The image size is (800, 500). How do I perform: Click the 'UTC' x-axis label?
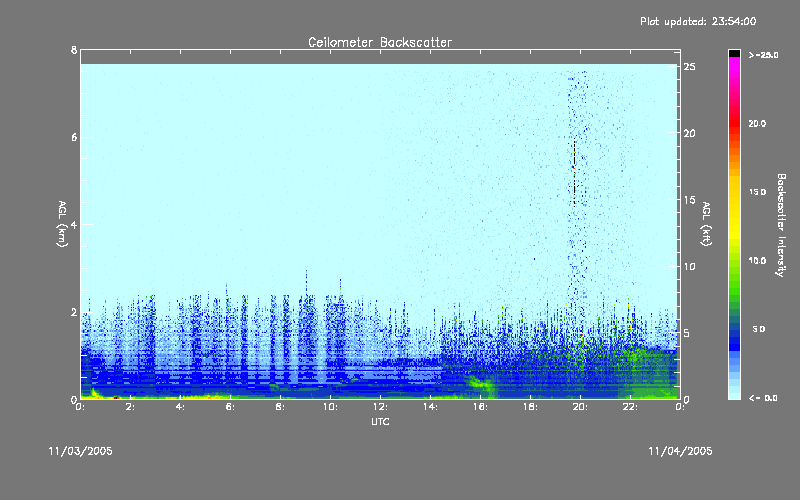click(x=380, y=421)
